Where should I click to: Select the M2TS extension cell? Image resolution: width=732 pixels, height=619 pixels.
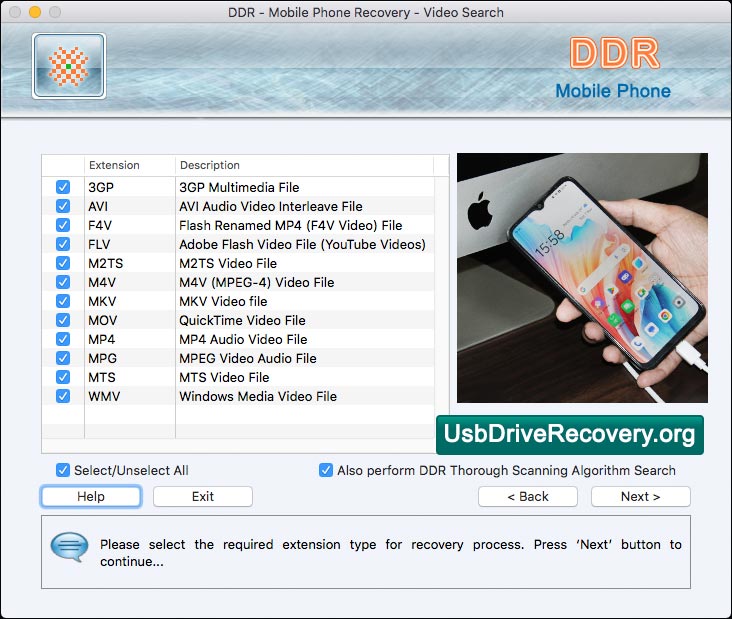pyautogui.click(x=130, y=263)
